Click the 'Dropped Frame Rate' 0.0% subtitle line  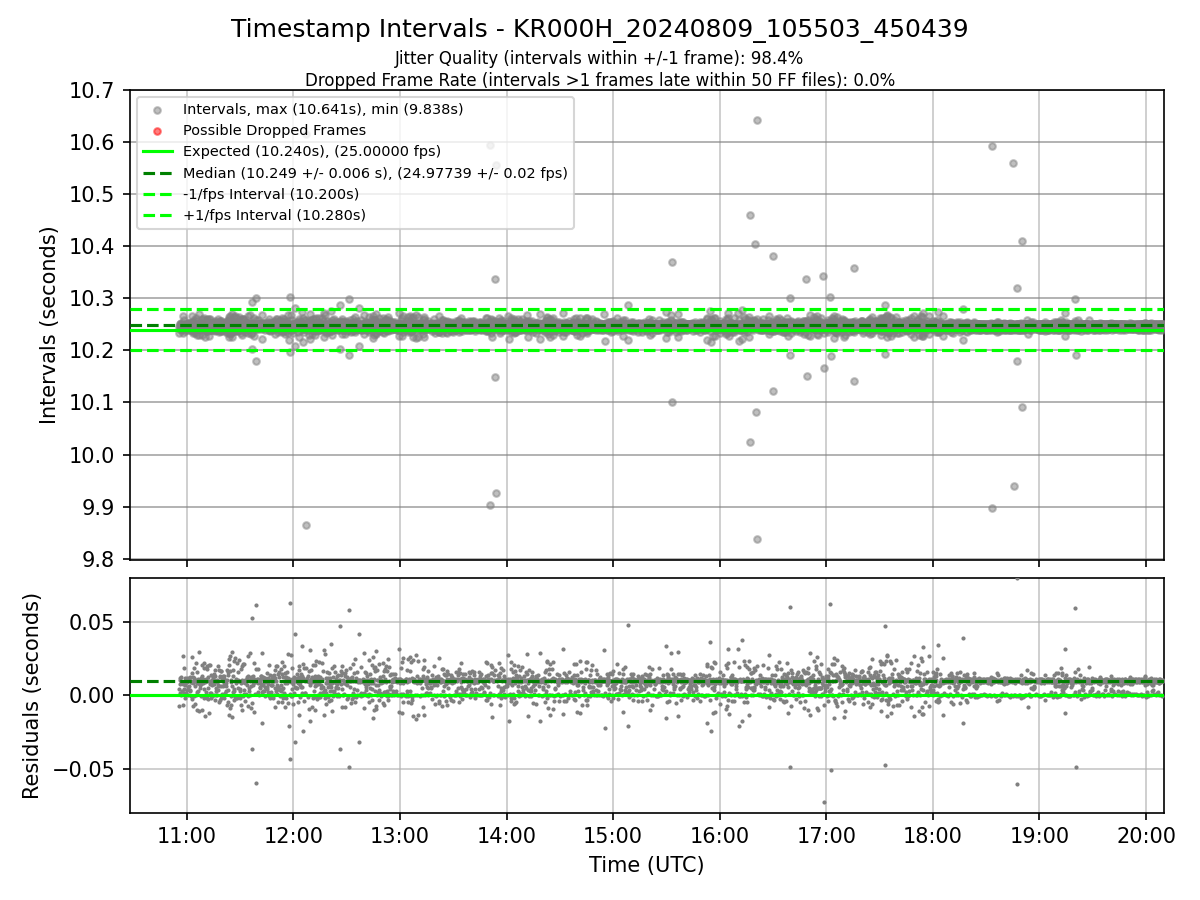(x=599, y=80)
